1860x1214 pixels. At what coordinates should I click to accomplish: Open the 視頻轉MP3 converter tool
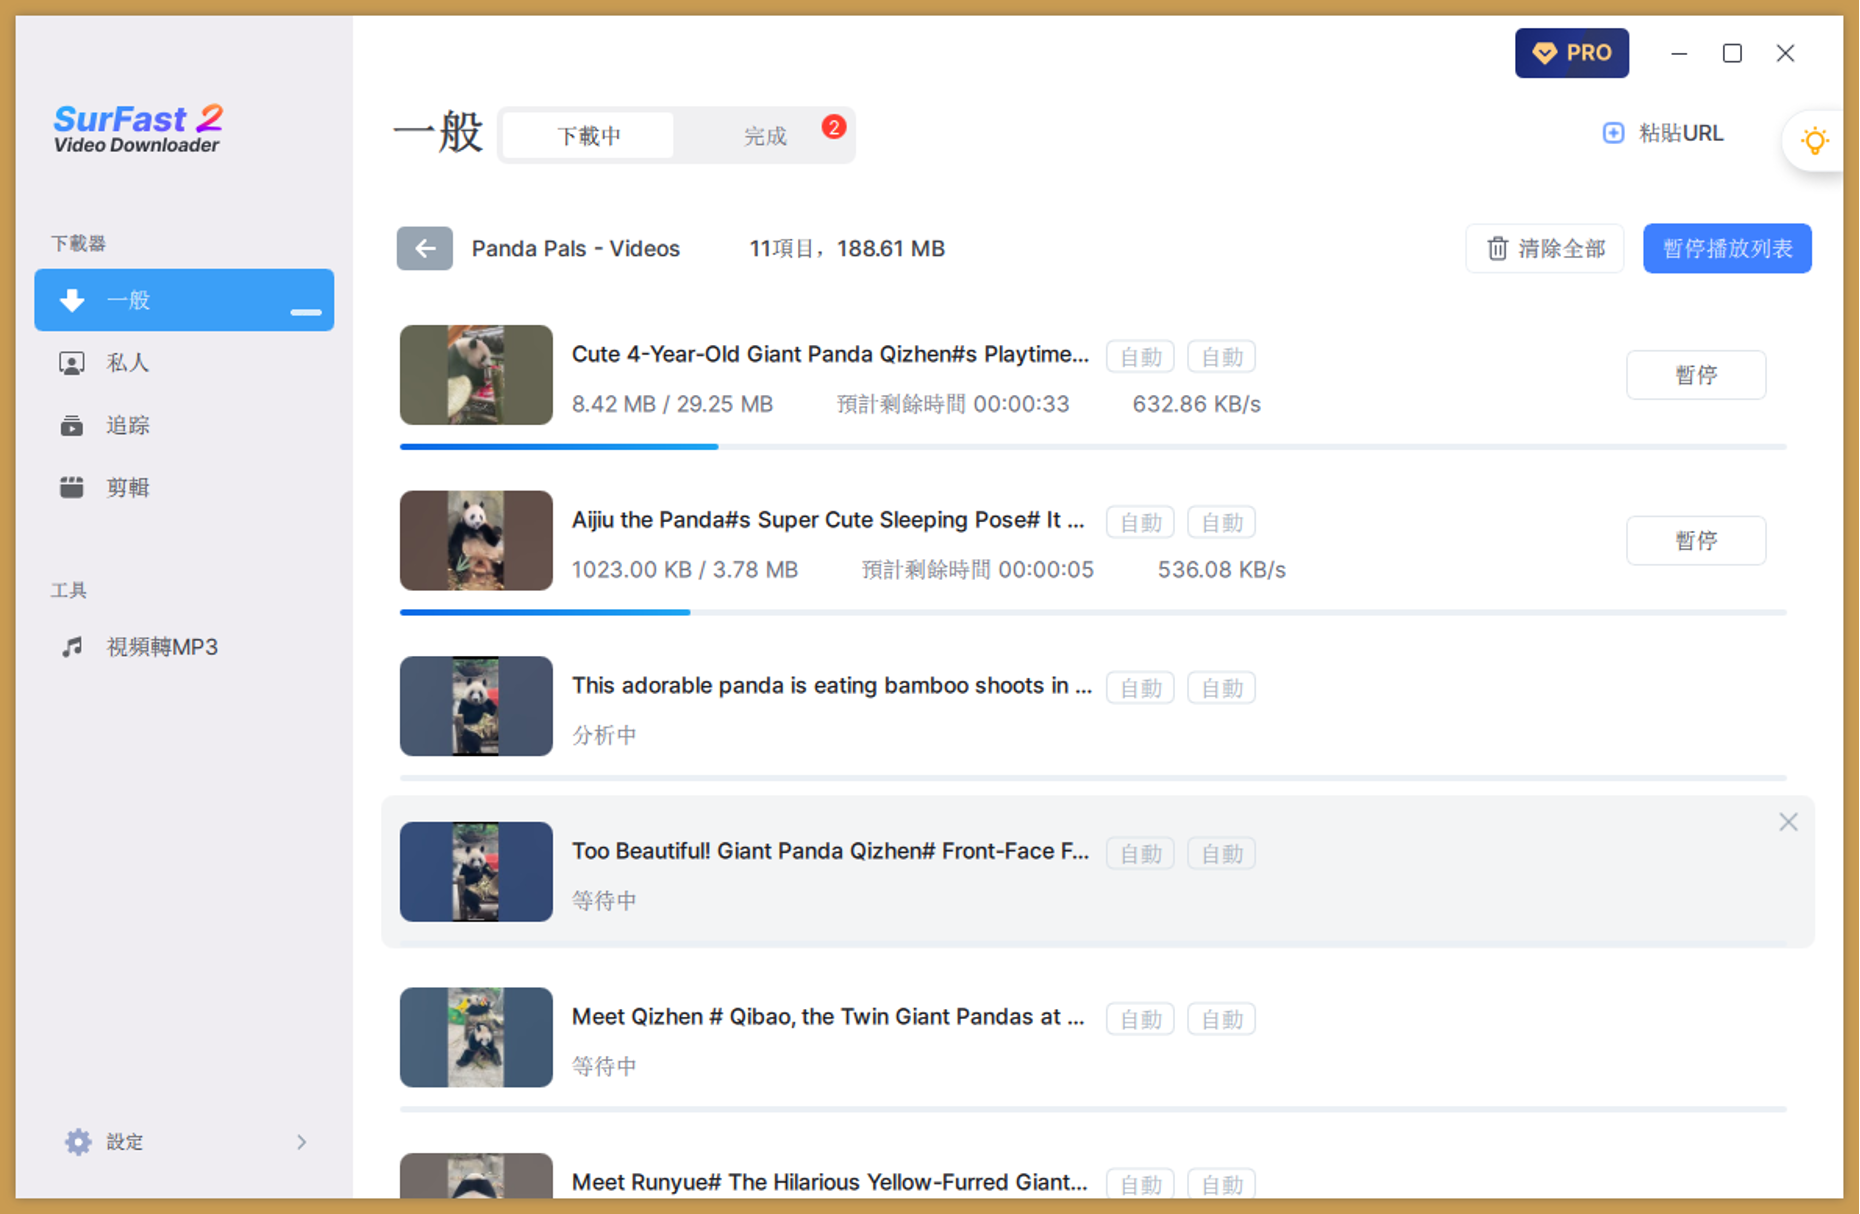tap(161, 647)
